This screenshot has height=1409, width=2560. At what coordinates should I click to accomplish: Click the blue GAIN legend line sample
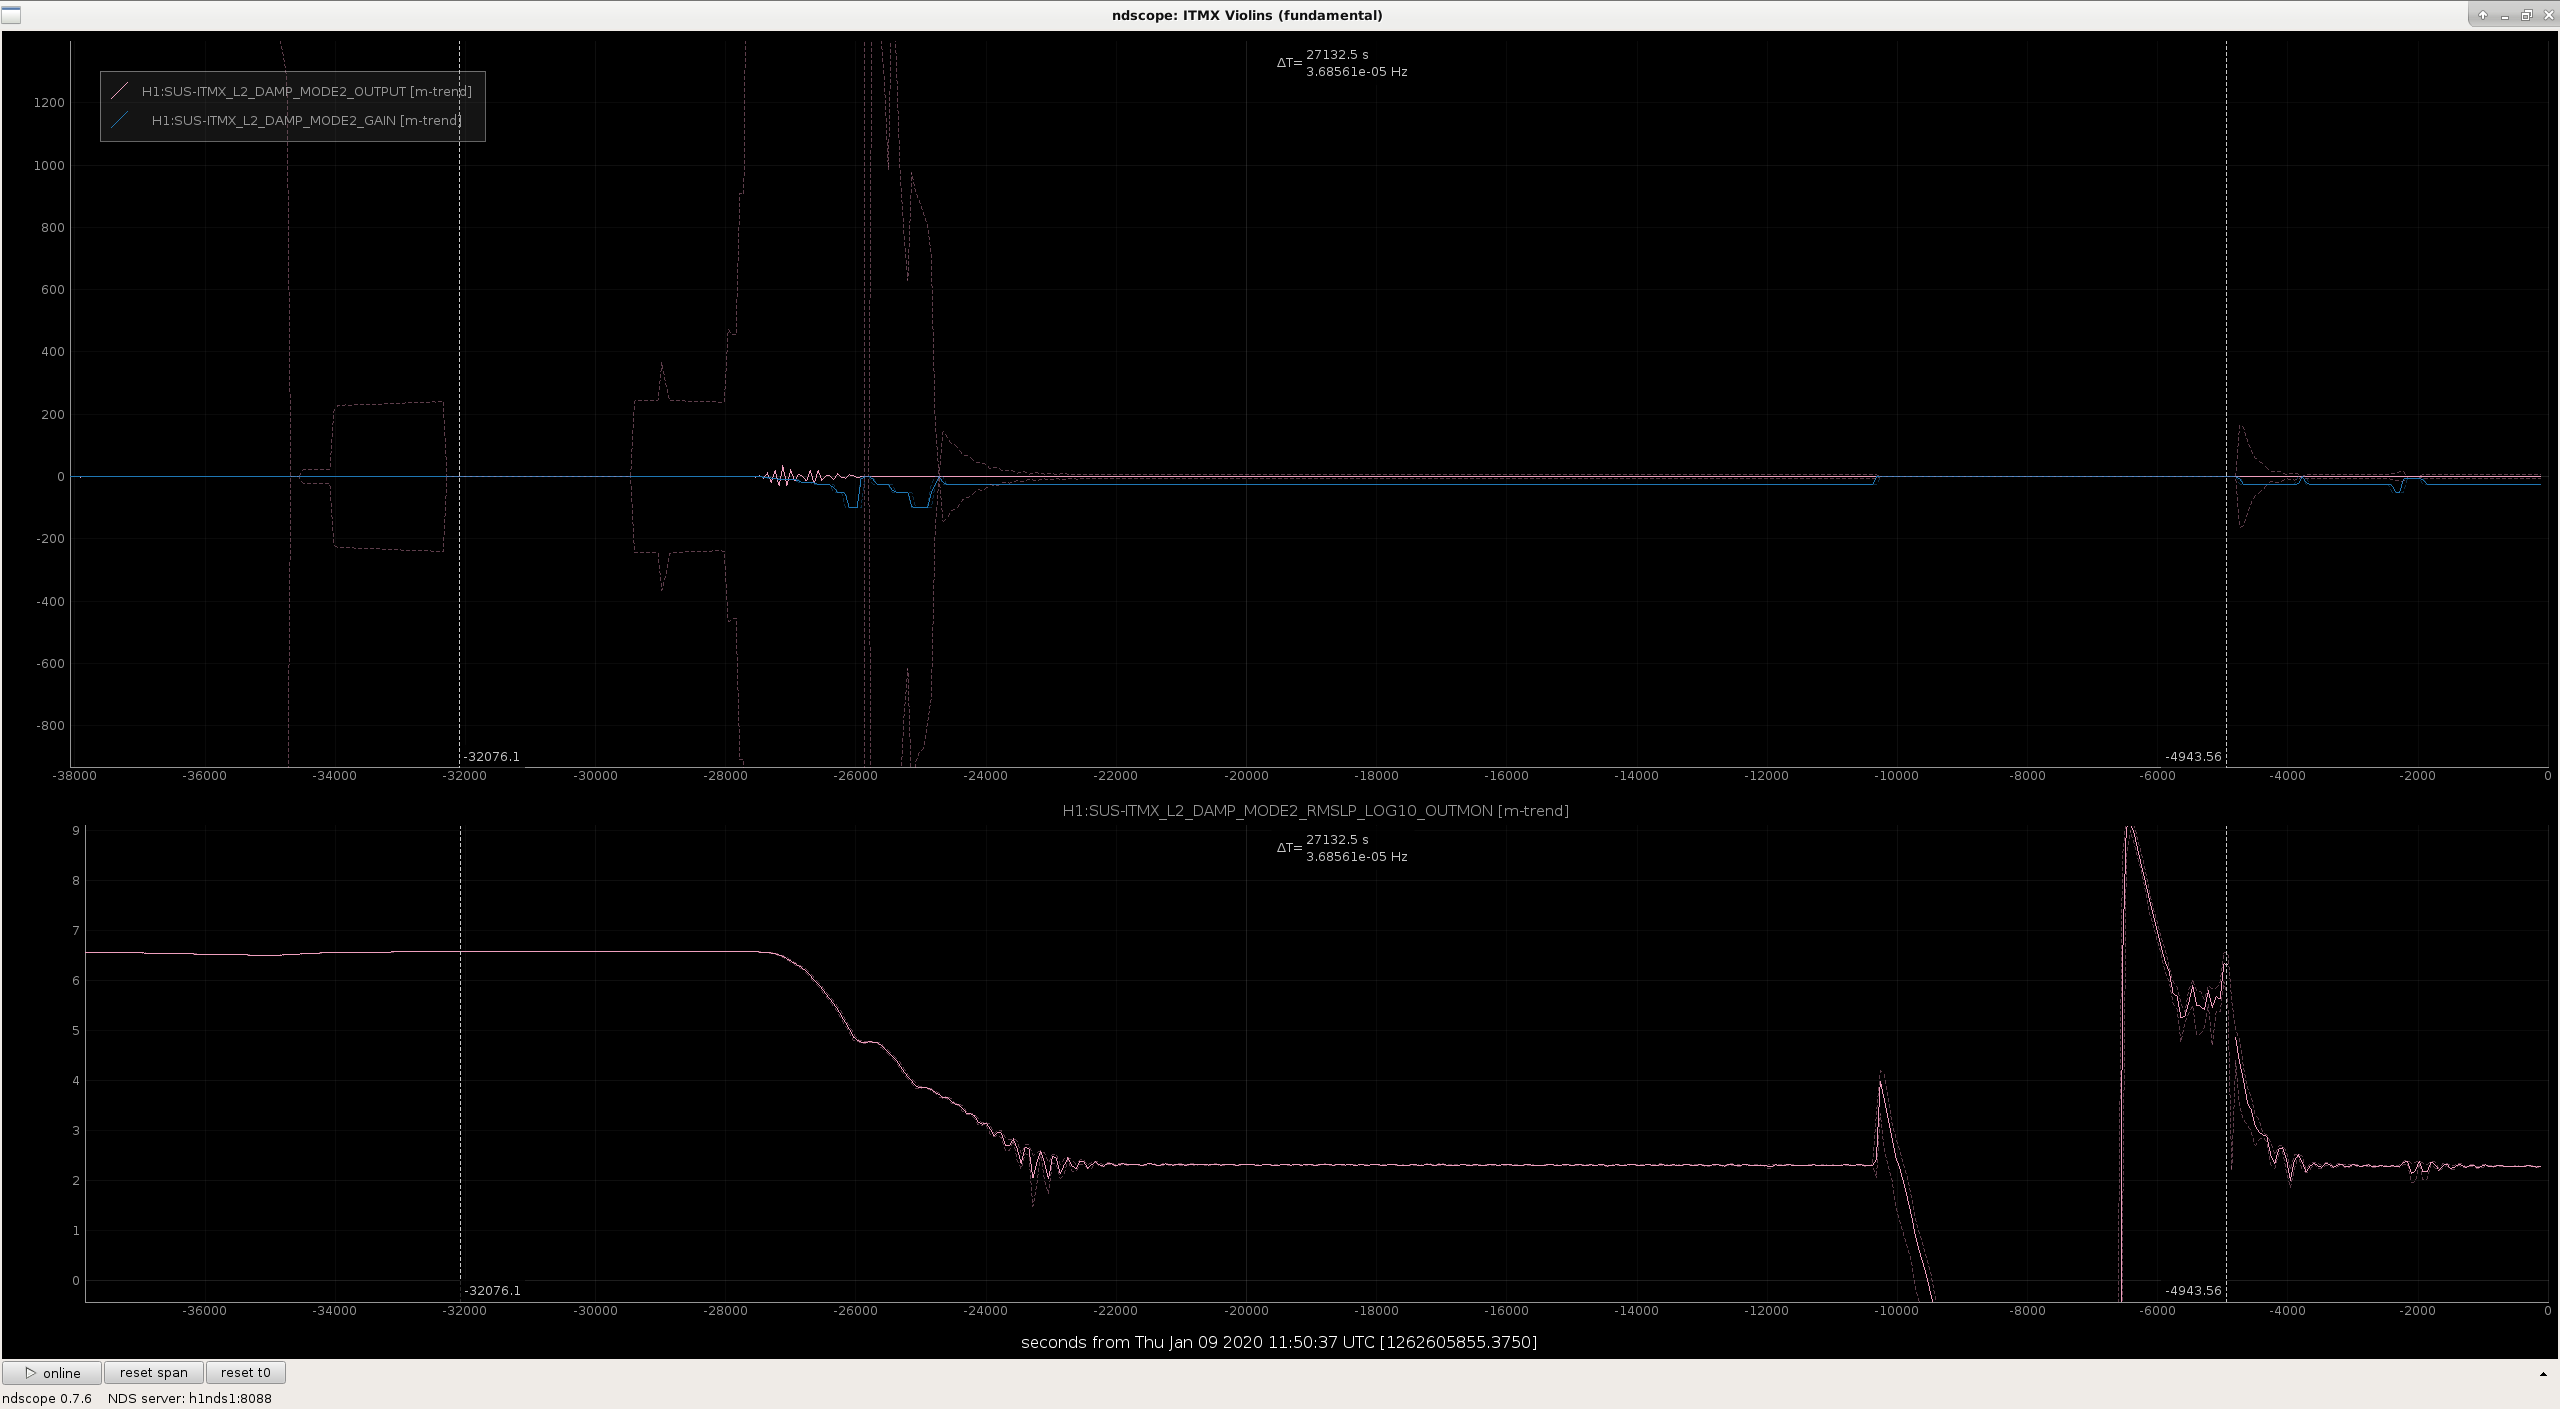(120, 120)
